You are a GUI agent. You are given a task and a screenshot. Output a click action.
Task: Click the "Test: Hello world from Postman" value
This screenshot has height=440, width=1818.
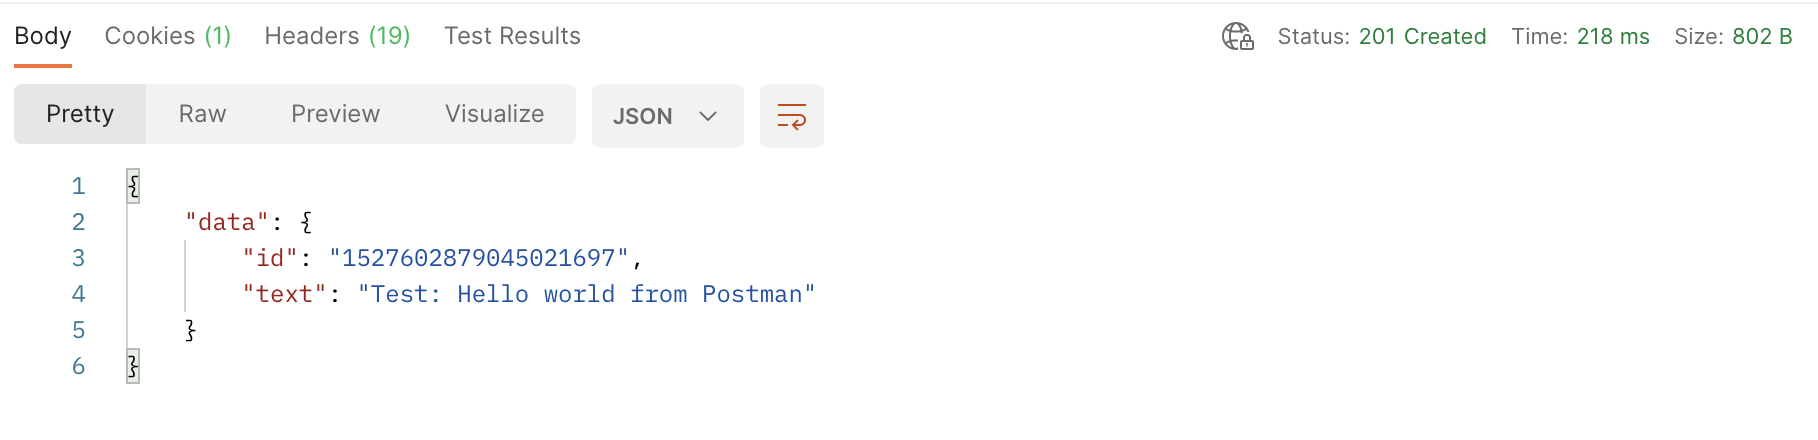coord(587,294)
